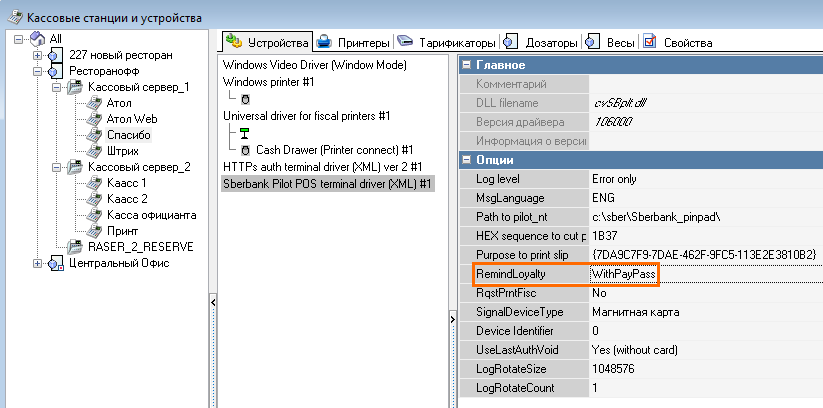Click the RemindLoyalty value field WithPayPass
The image size is (823, 408).
623,274
